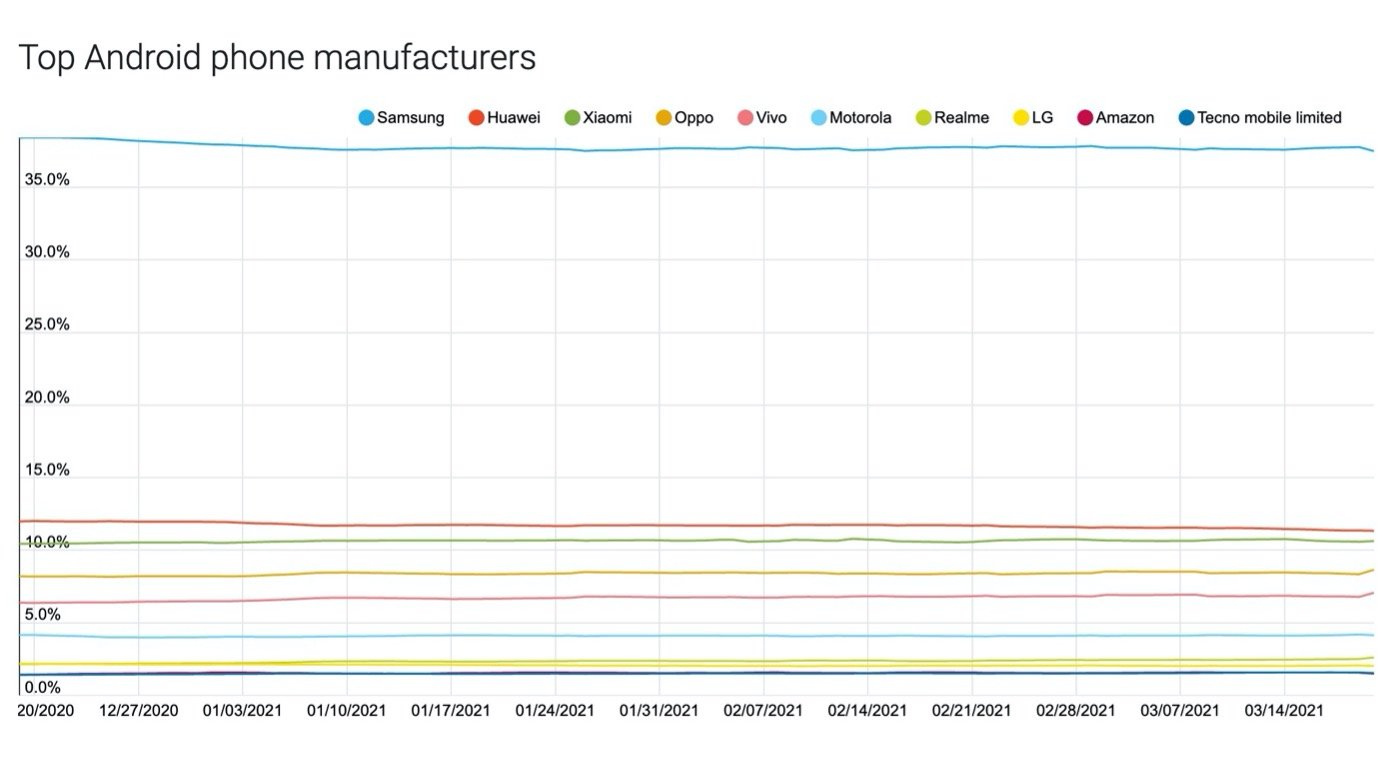
Task: Select the 03/14/2021 date axis label
Action: (1284, 711)
